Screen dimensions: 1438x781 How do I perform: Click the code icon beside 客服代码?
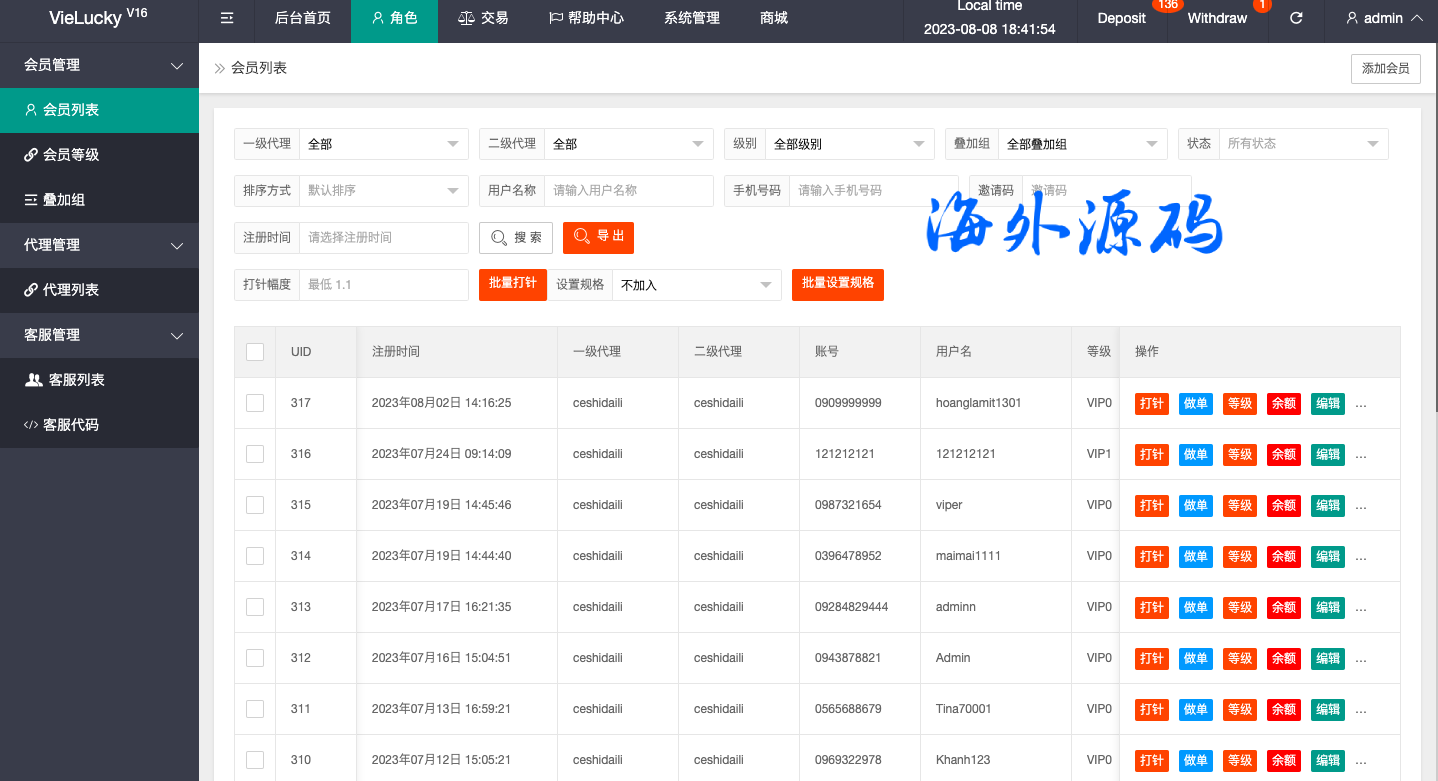coord(31,425)
